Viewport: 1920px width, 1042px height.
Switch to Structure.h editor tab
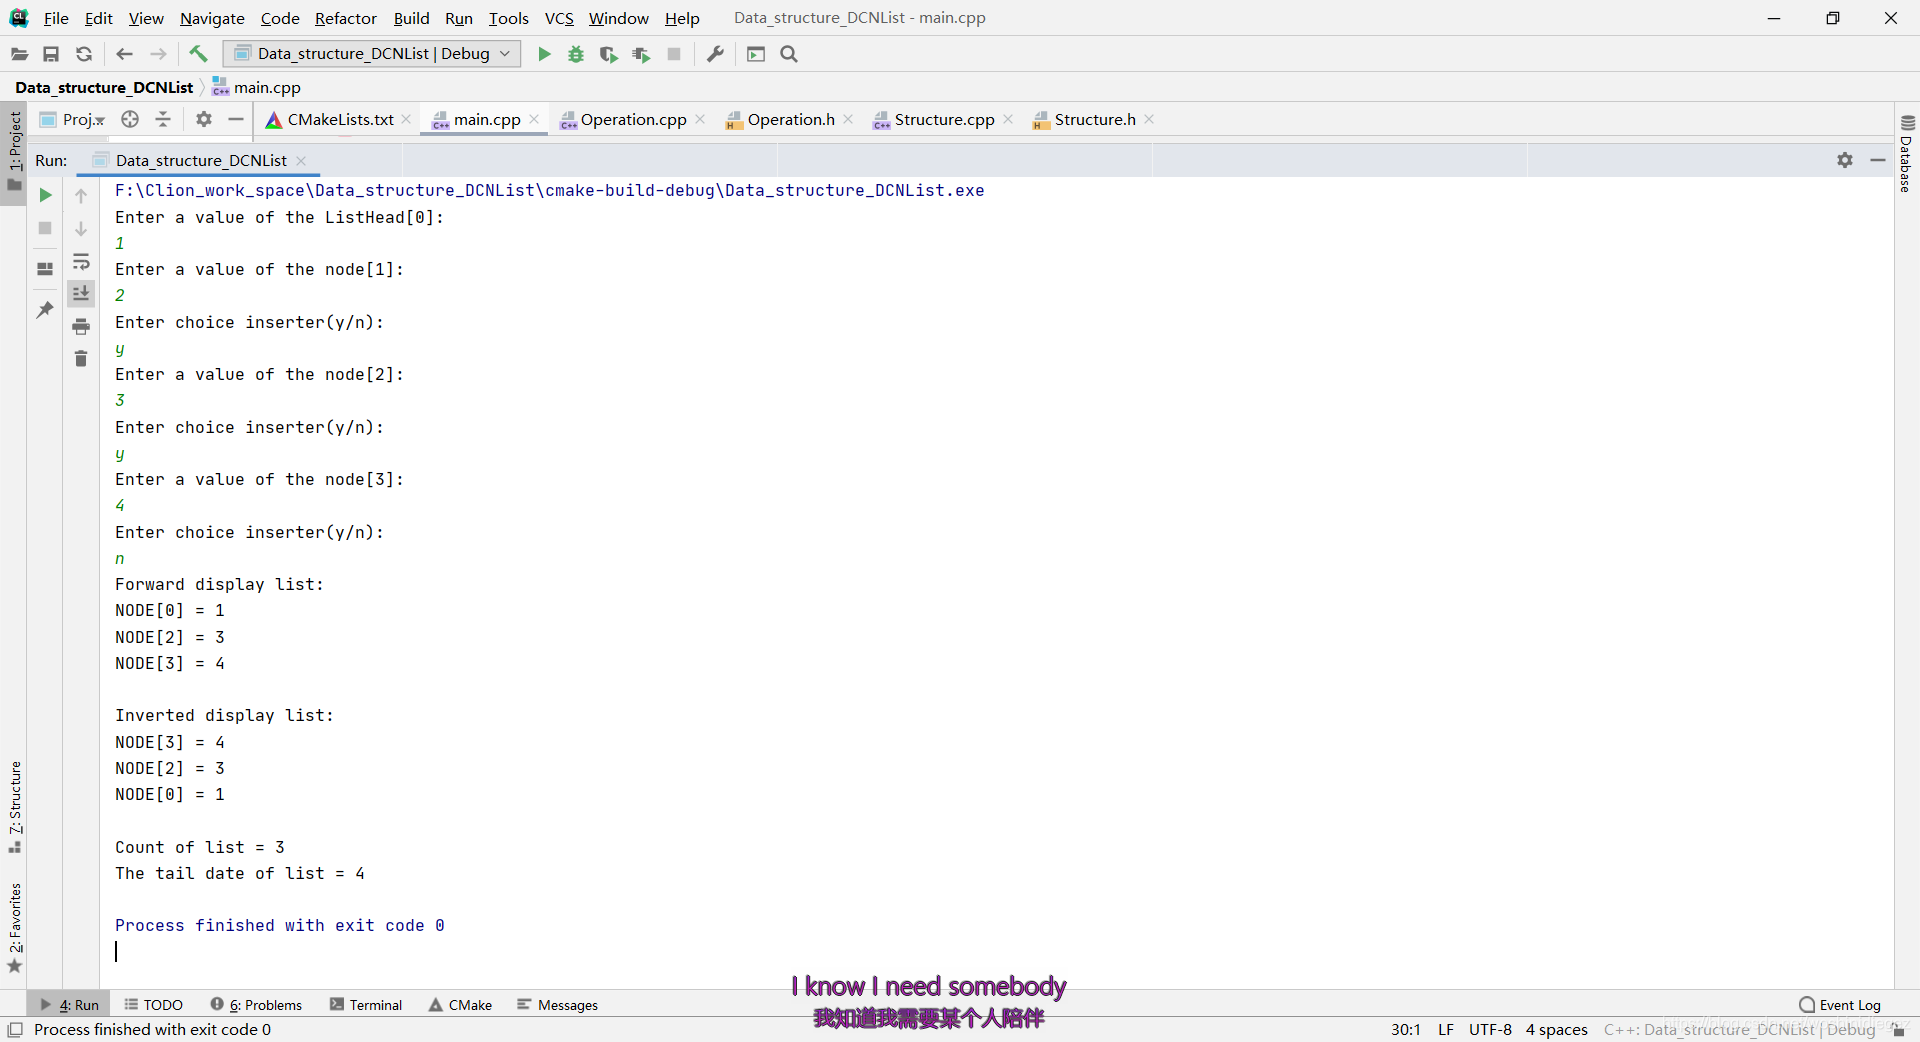tap(1095, 119)
